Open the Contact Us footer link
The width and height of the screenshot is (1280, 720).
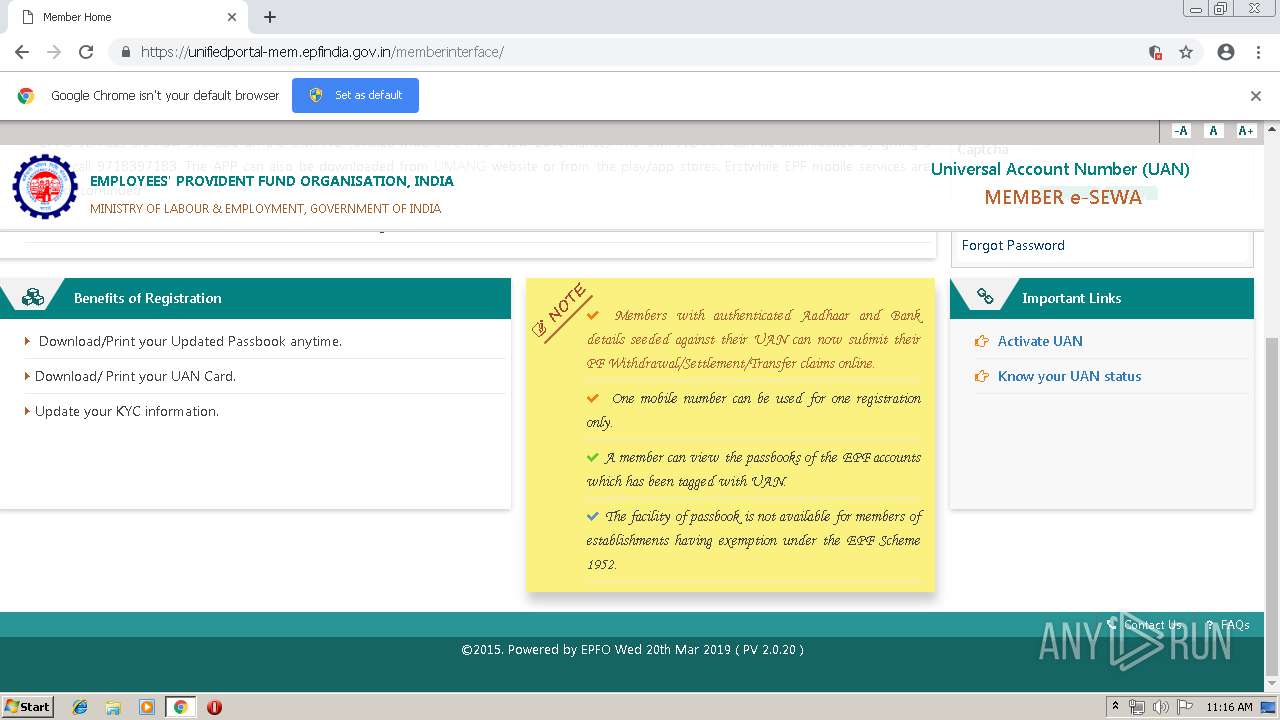[x=1152, y=625]
